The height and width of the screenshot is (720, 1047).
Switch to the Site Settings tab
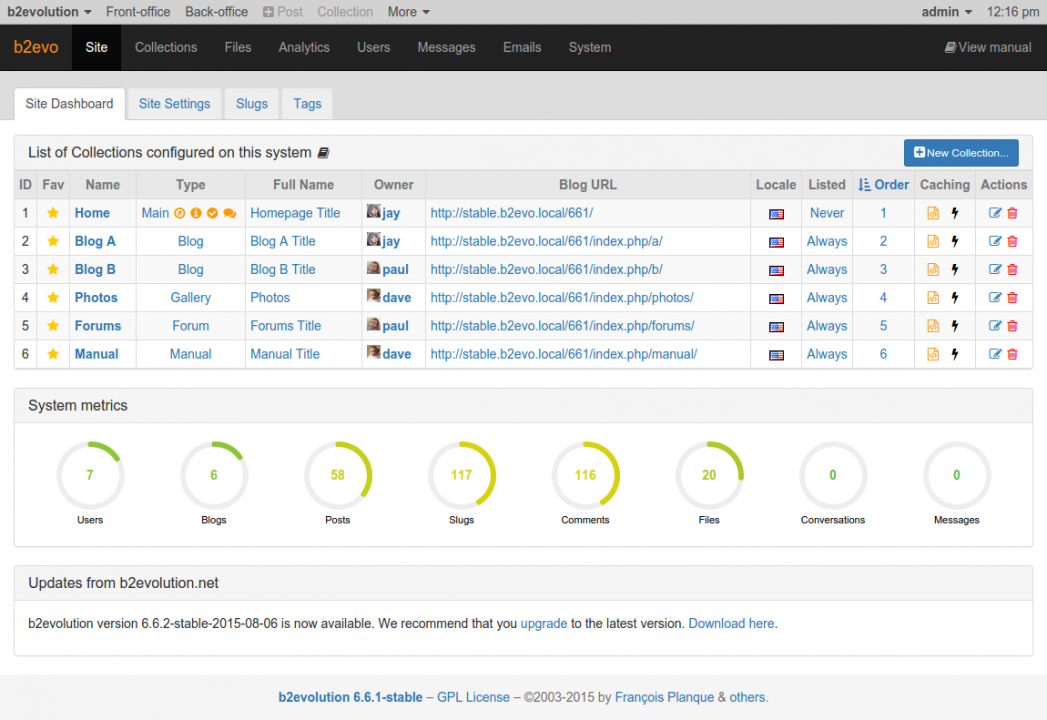[x=174, y=104]
